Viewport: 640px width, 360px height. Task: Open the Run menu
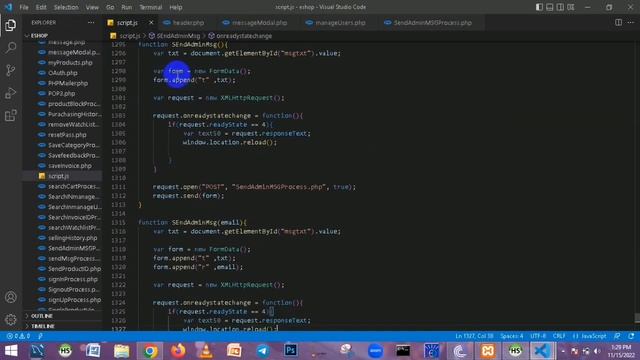[127, 7]
